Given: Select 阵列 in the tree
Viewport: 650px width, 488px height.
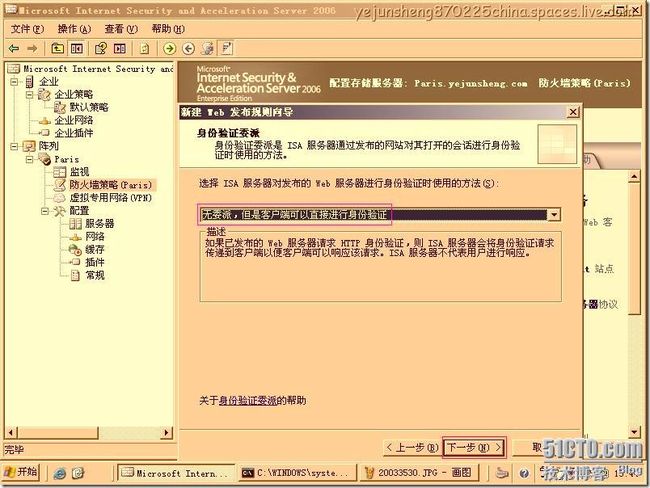Looking at the screenshot, I should (49, 146).
